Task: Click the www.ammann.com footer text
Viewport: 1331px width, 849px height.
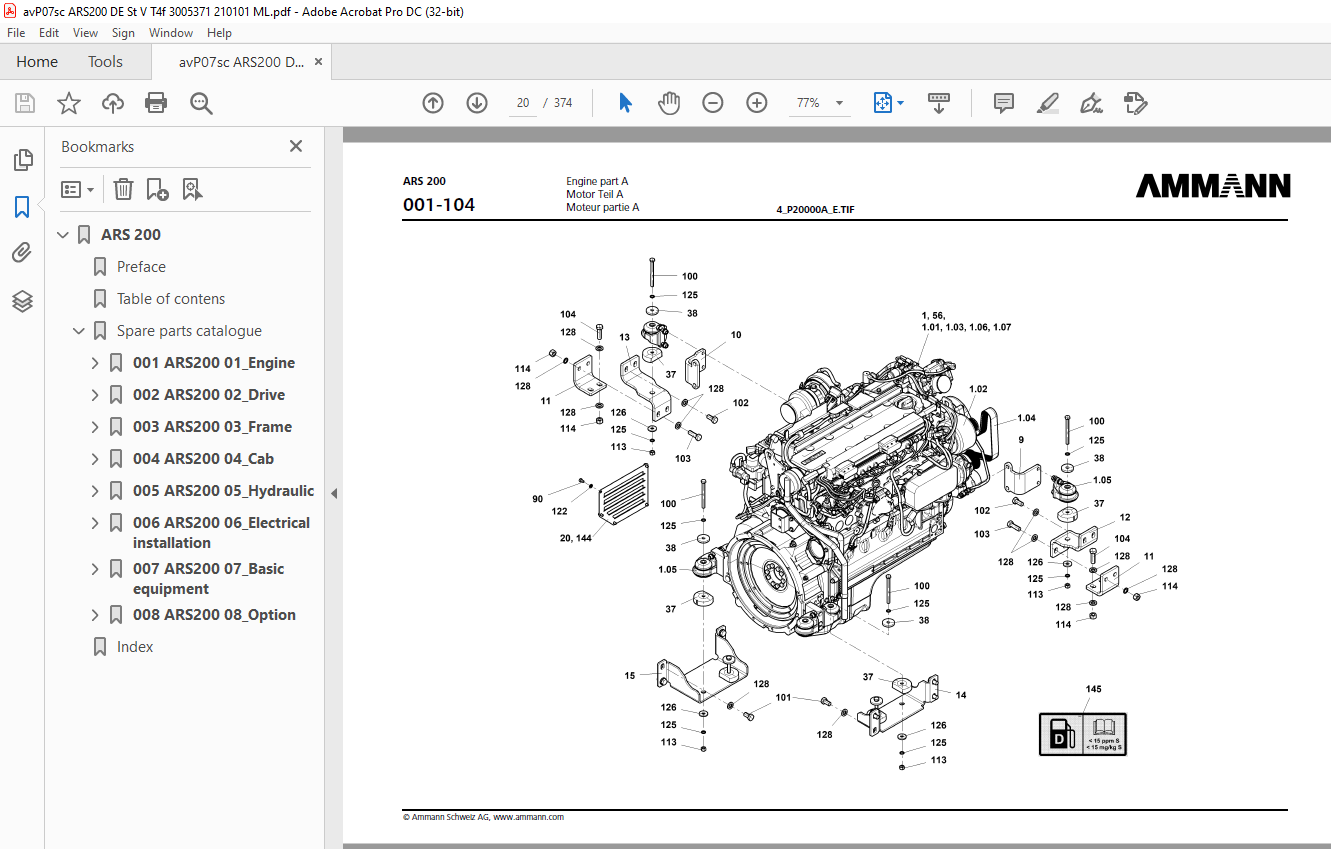Action: click(528, 817)
